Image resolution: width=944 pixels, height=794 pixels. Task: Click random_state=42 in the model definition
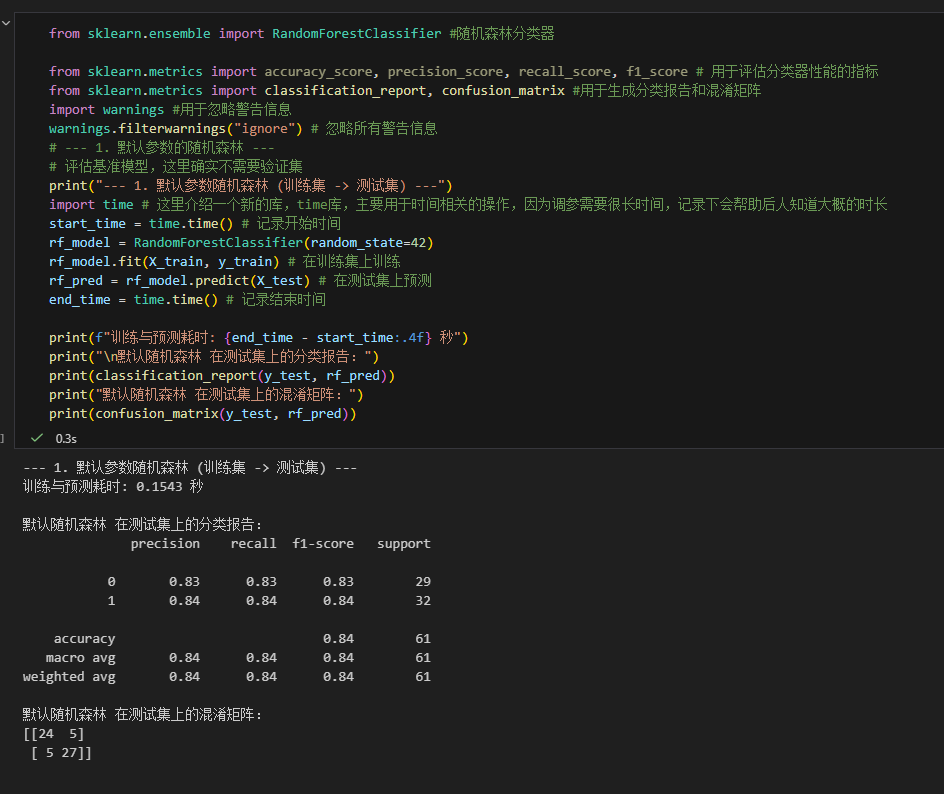(368, 242)
